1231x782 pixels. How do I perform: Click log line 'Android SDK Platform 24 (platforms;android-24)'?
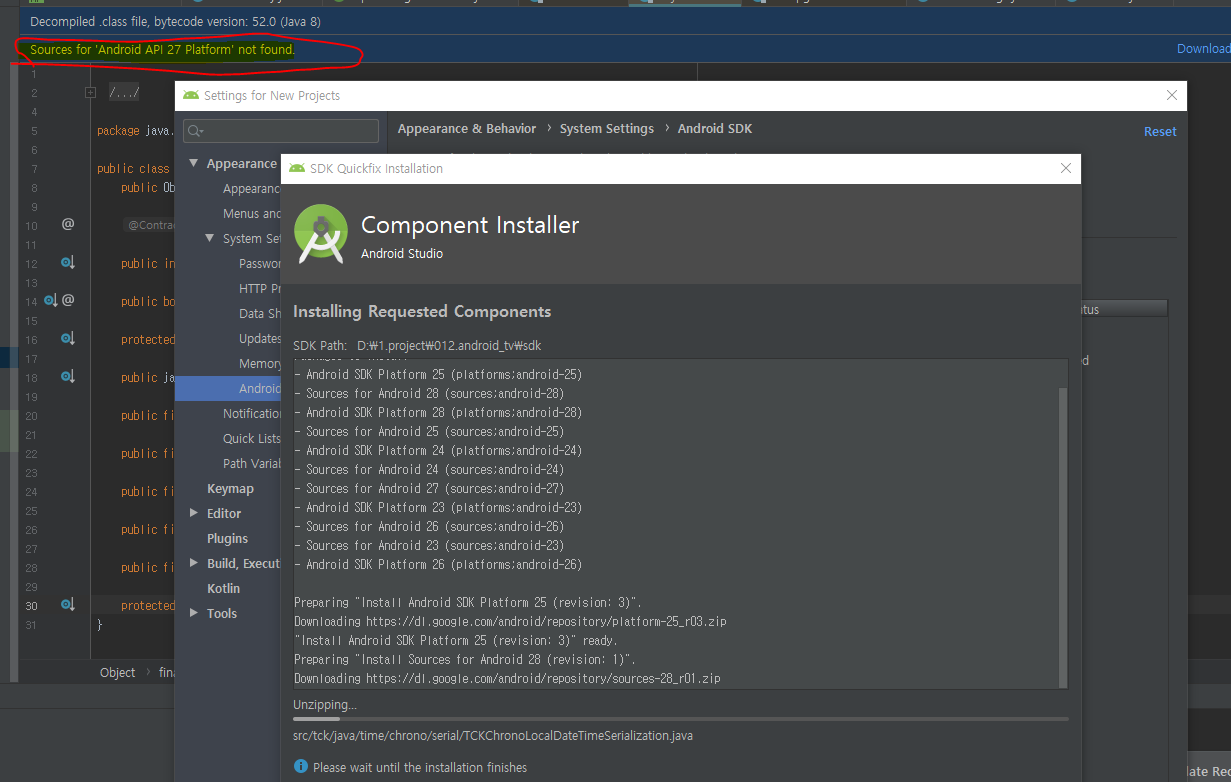pyautogui.click(x=438, y=451)
